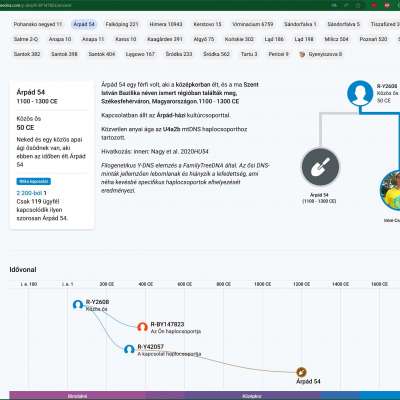Click the icon beside the Gyenyszova 8 chip
The width and height of the screenshot is (400, 400).
click(x=302, y=54)
